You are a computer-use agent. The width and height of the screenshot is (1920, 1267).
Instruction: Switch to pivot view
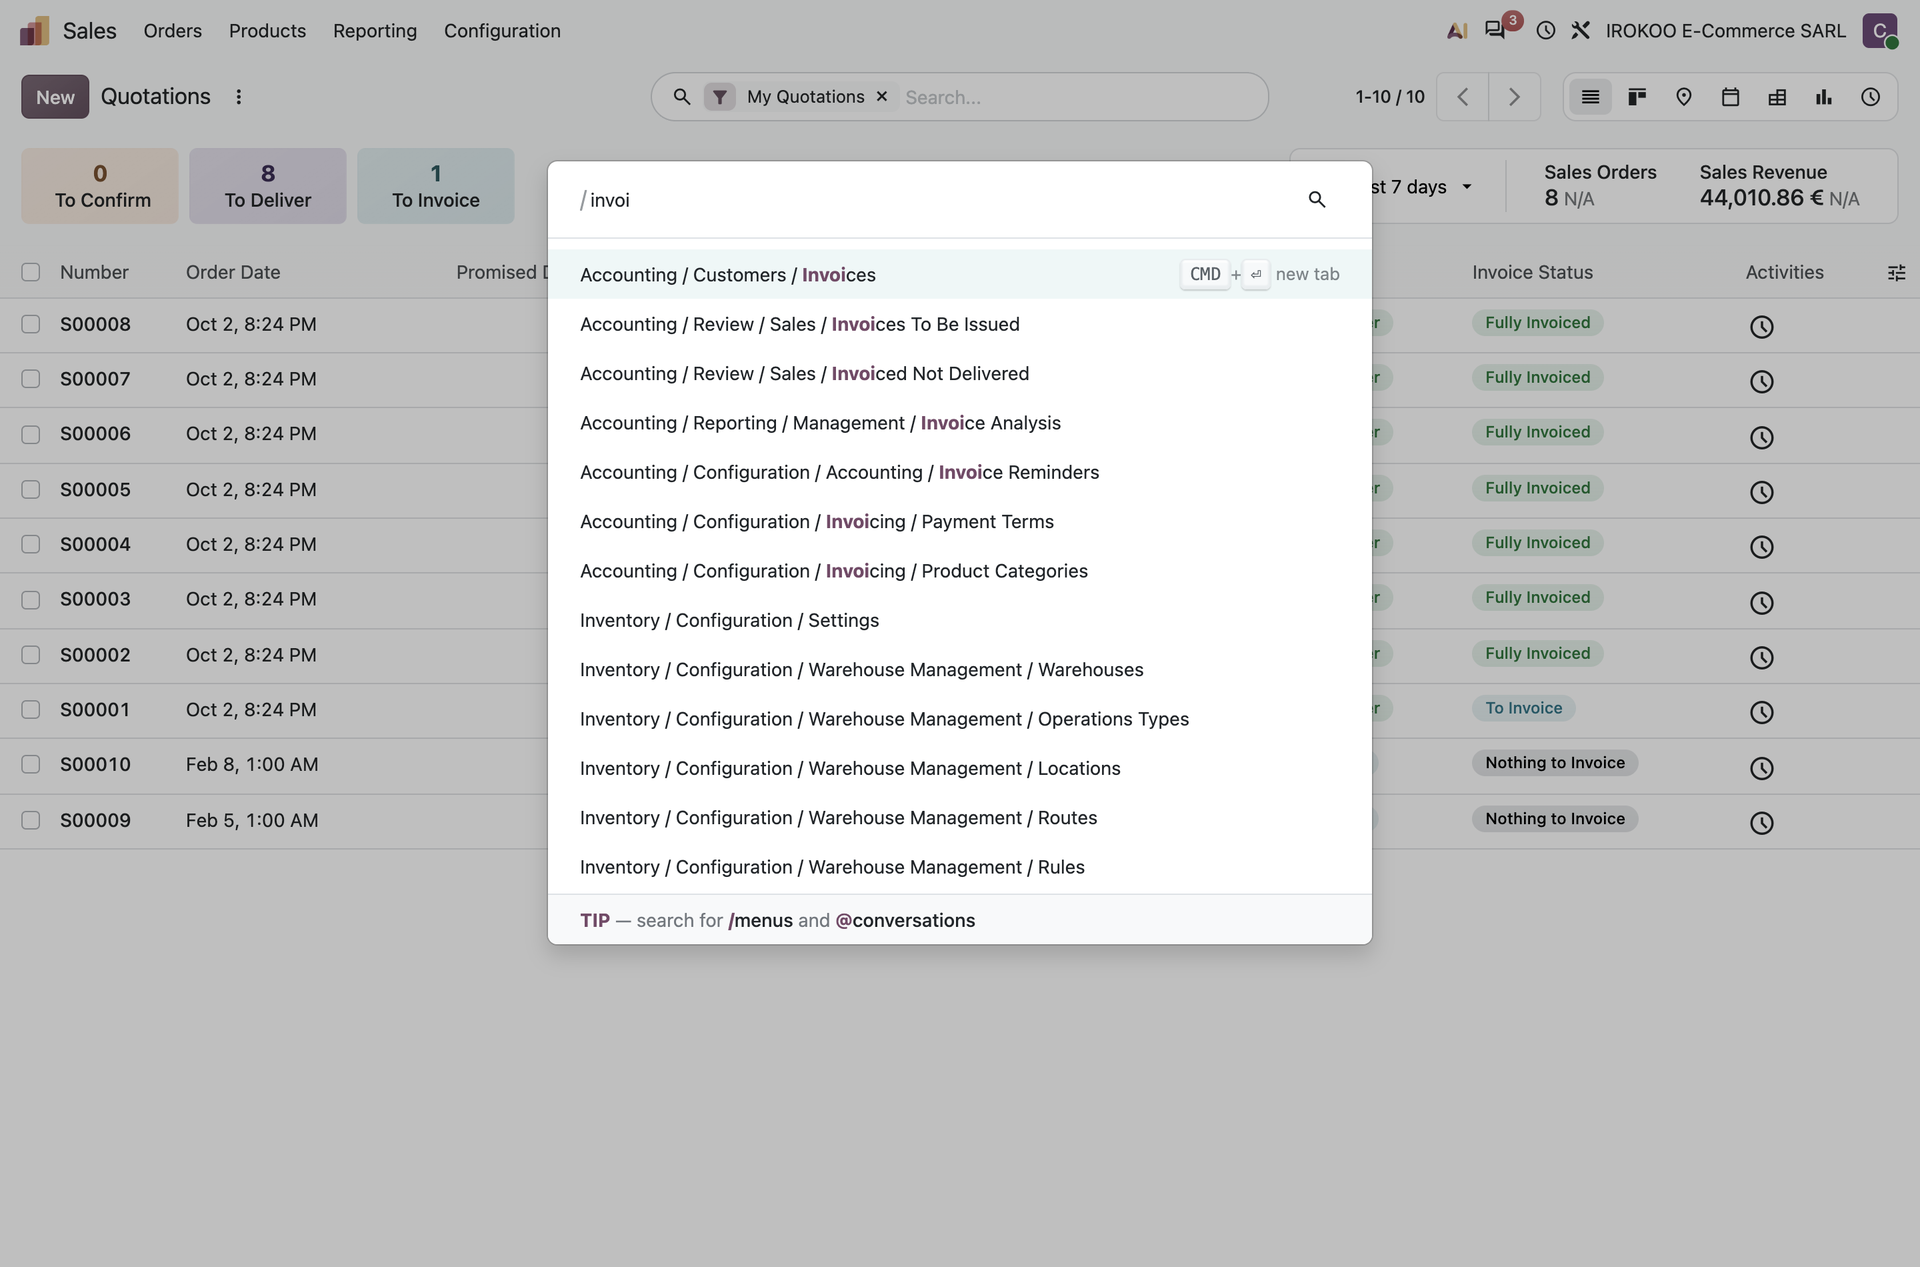(x=1777, y=97)
